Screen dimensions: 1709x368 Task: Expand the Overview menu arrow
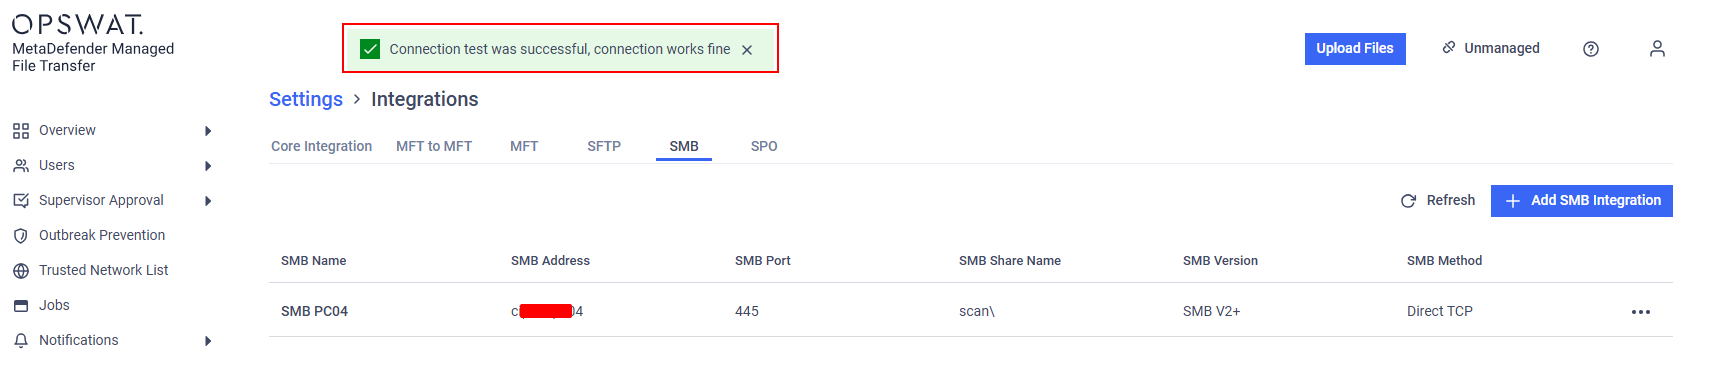pos(208,131)
